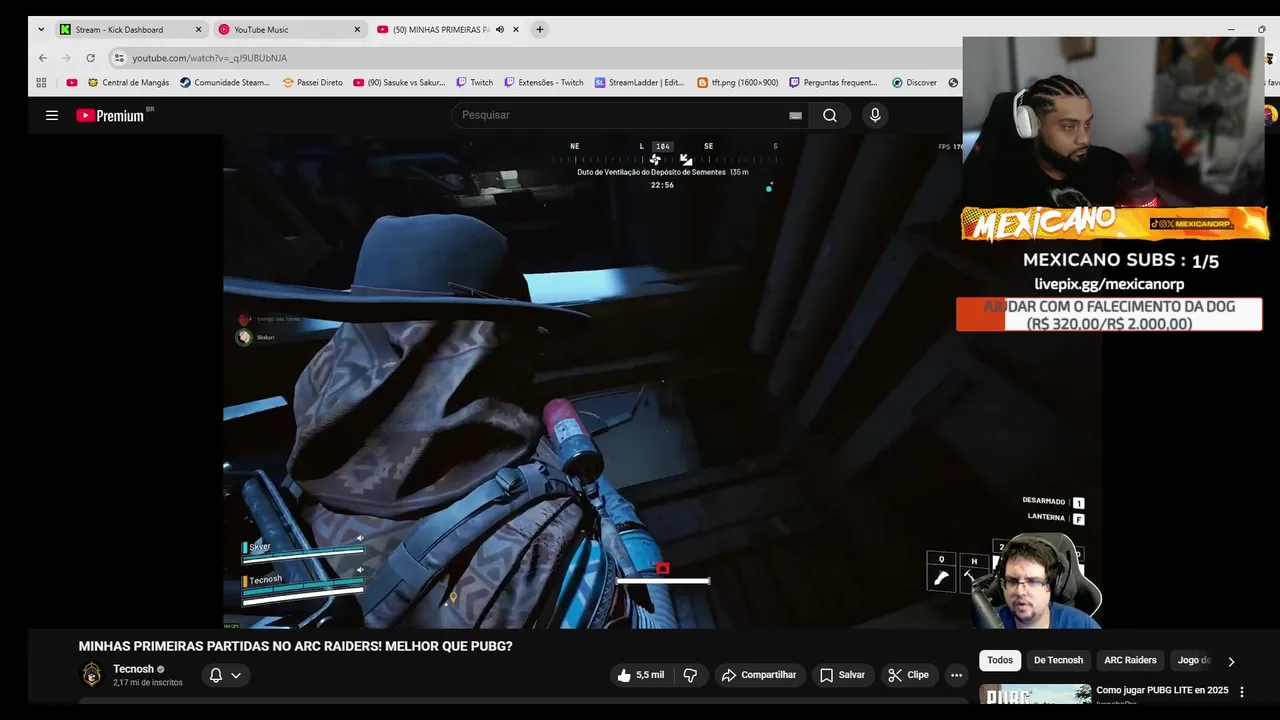Open the YouTube hamburger guide menu
This screenshot has width=1280, height=720.
[52, 115]
